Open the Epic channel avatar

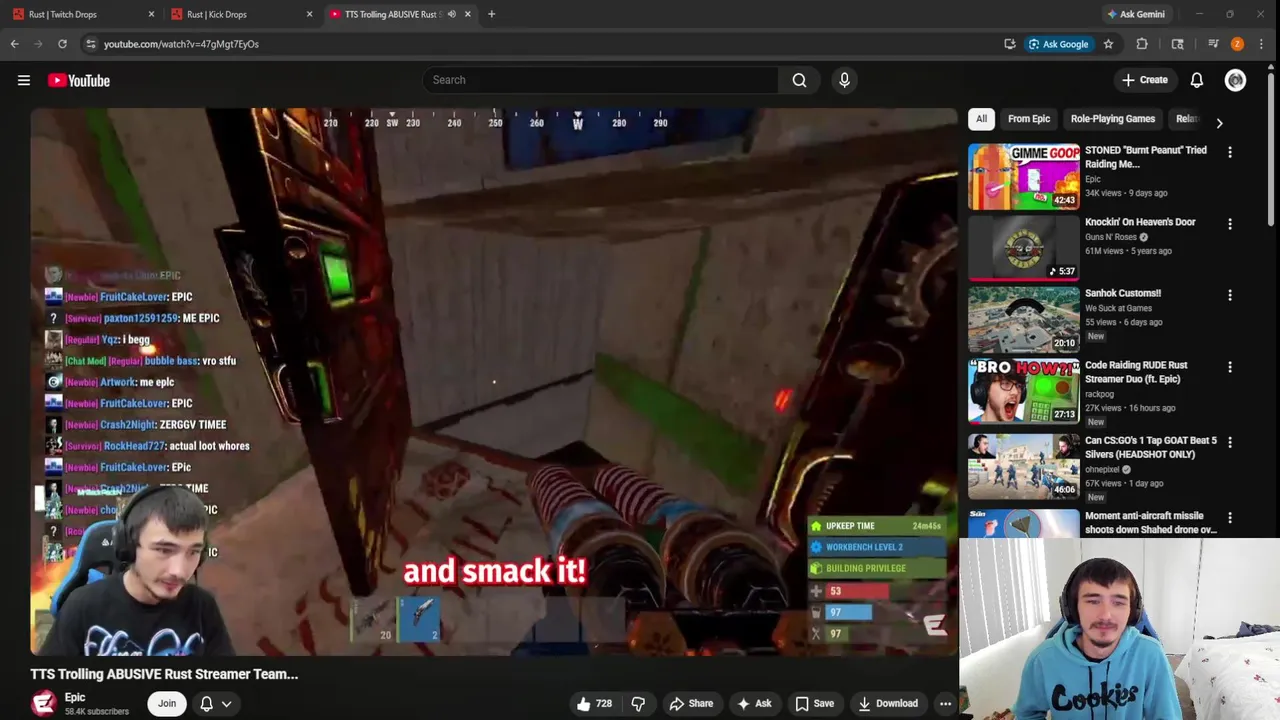tap(43, 703)
